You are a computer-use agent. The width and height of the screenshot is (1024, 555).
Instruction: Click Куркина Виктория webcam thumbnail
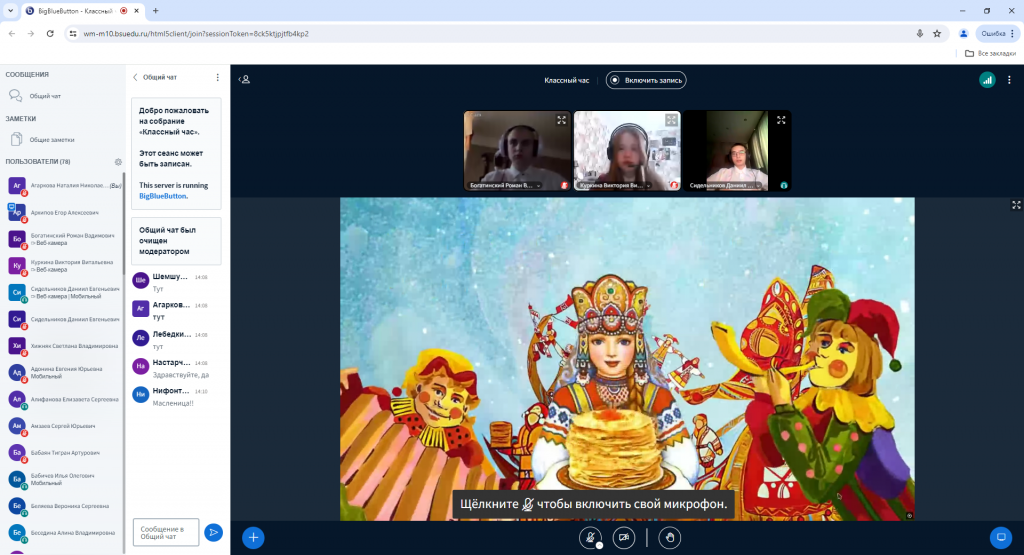627,151
